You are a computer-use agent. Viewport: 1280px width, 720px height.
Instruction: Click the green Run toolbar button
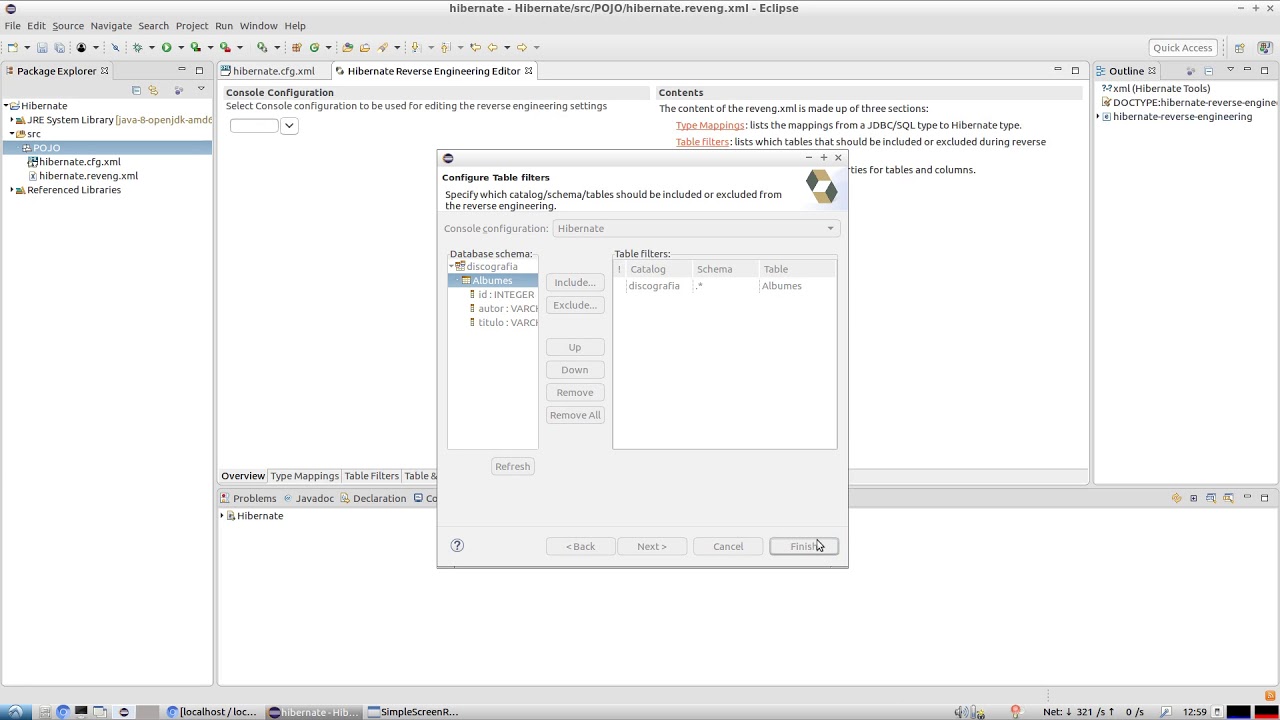click(x=166, y=47)
